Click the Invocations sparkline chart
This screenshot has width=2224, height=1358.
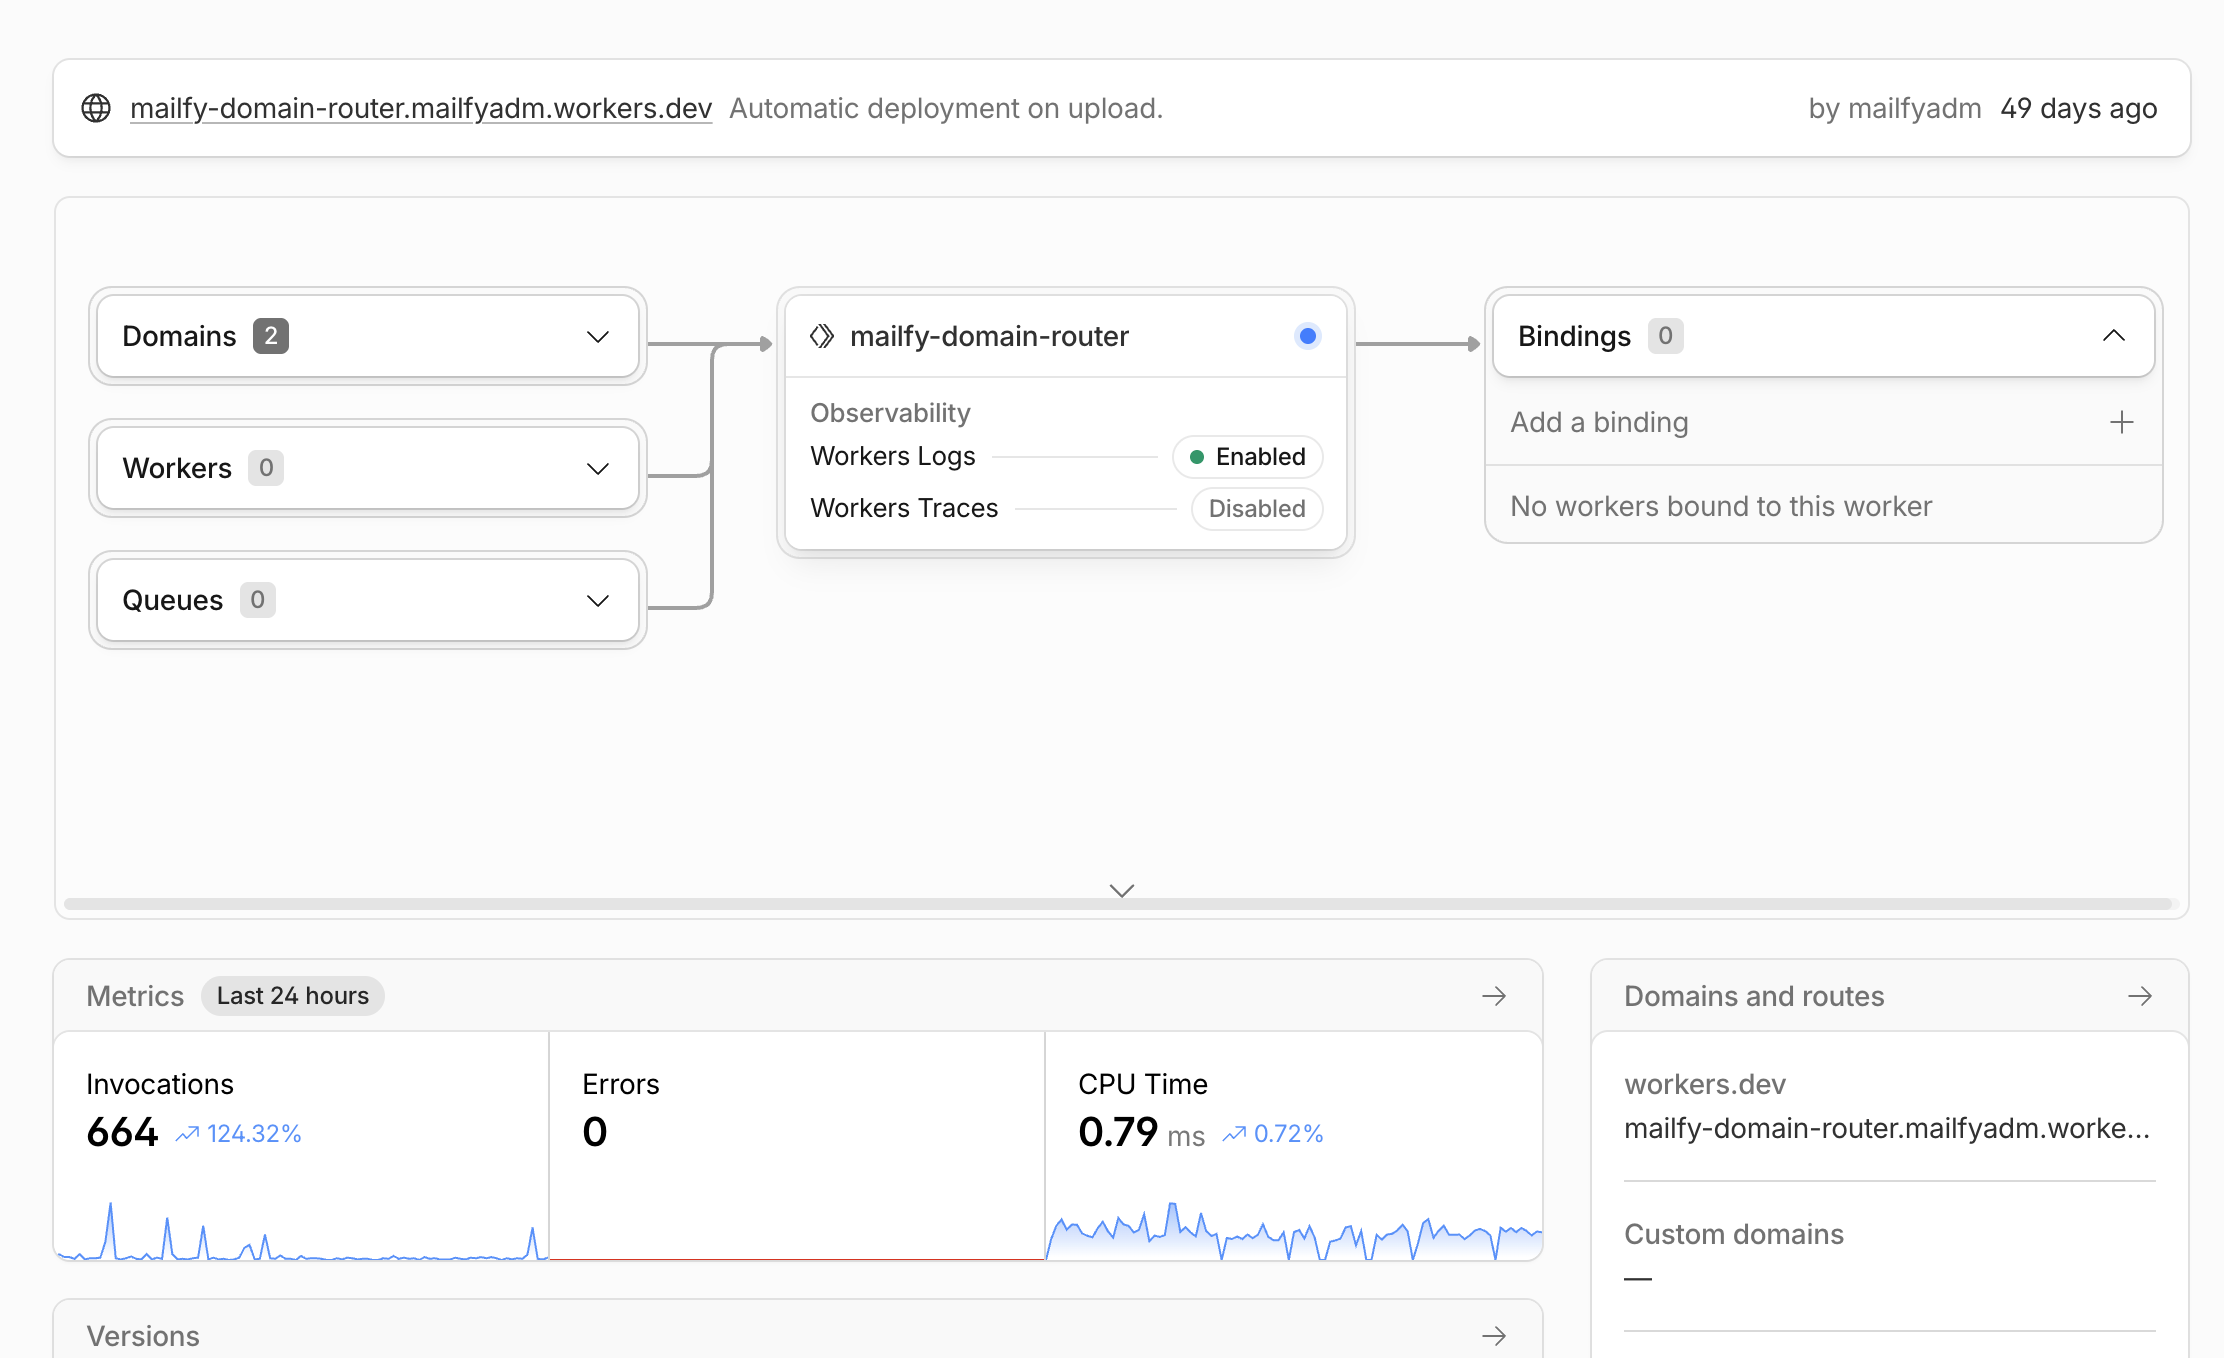tap(301, 1230)
